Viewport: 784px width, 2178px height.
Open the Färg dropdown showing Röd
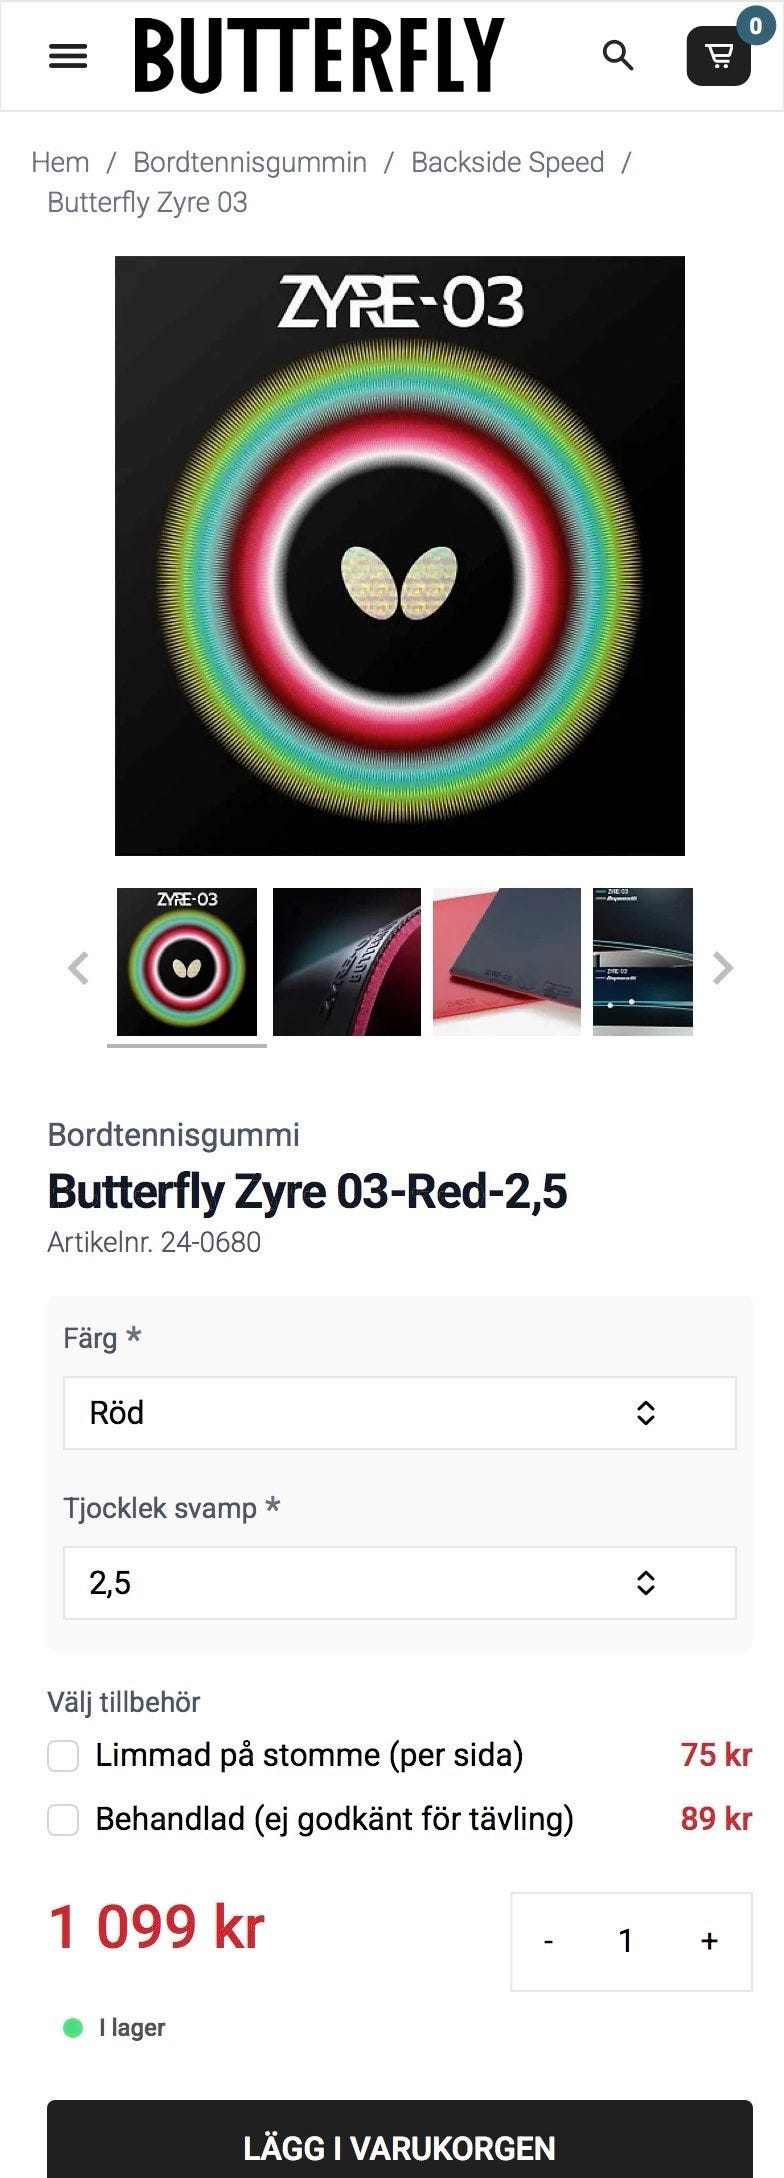pyautogui.click(x=400, y=1412)
